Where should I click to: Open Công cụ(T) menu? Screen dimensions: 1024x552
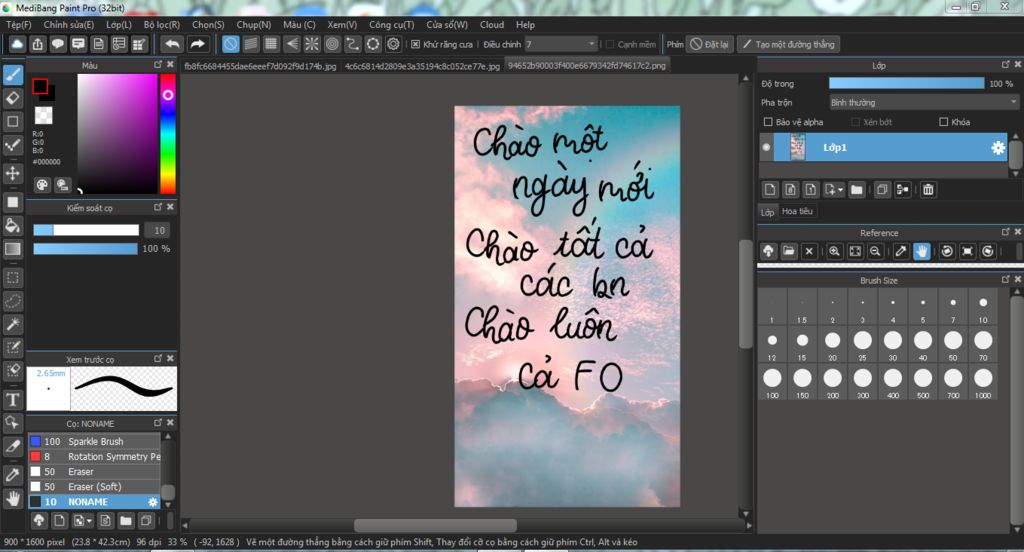[391, 25]
